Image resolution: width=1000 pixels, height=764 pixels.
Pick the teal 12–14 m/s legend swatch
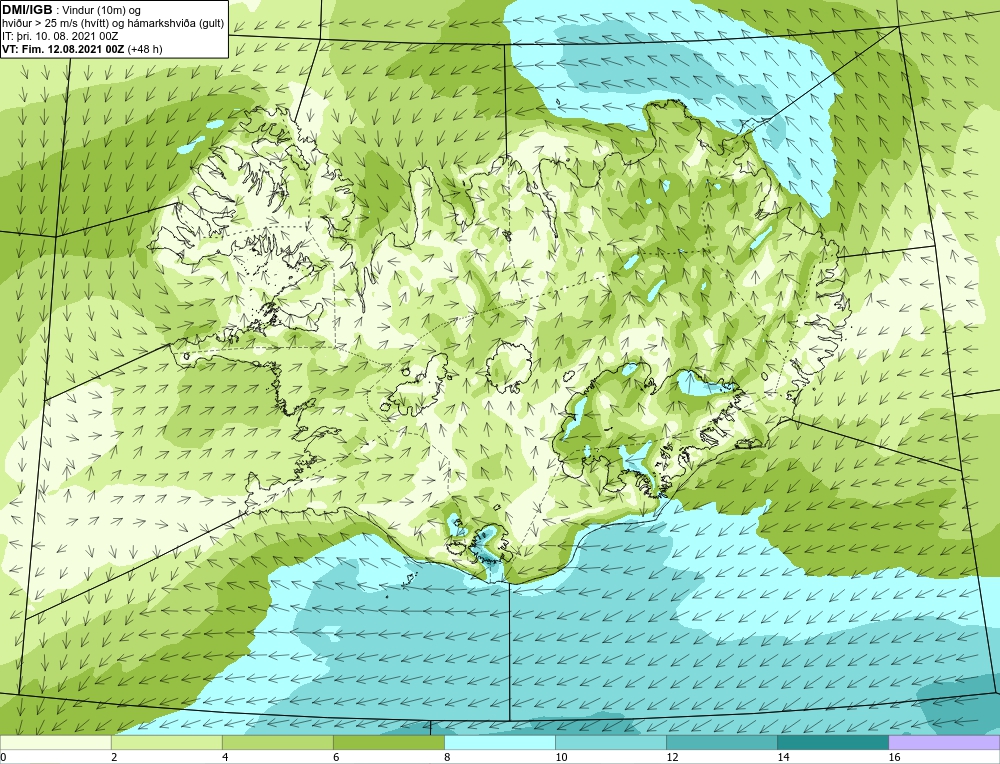721,742
